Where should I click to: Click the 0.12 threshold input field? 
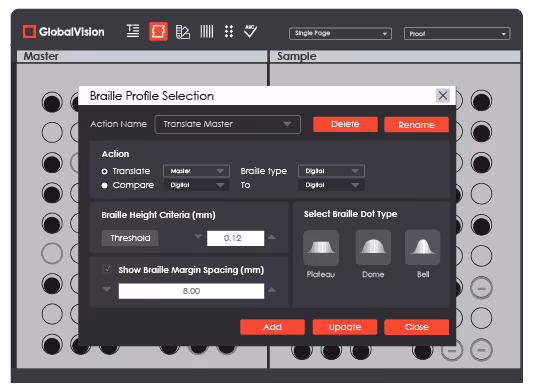pyautogui.click(x=236, y=238)
